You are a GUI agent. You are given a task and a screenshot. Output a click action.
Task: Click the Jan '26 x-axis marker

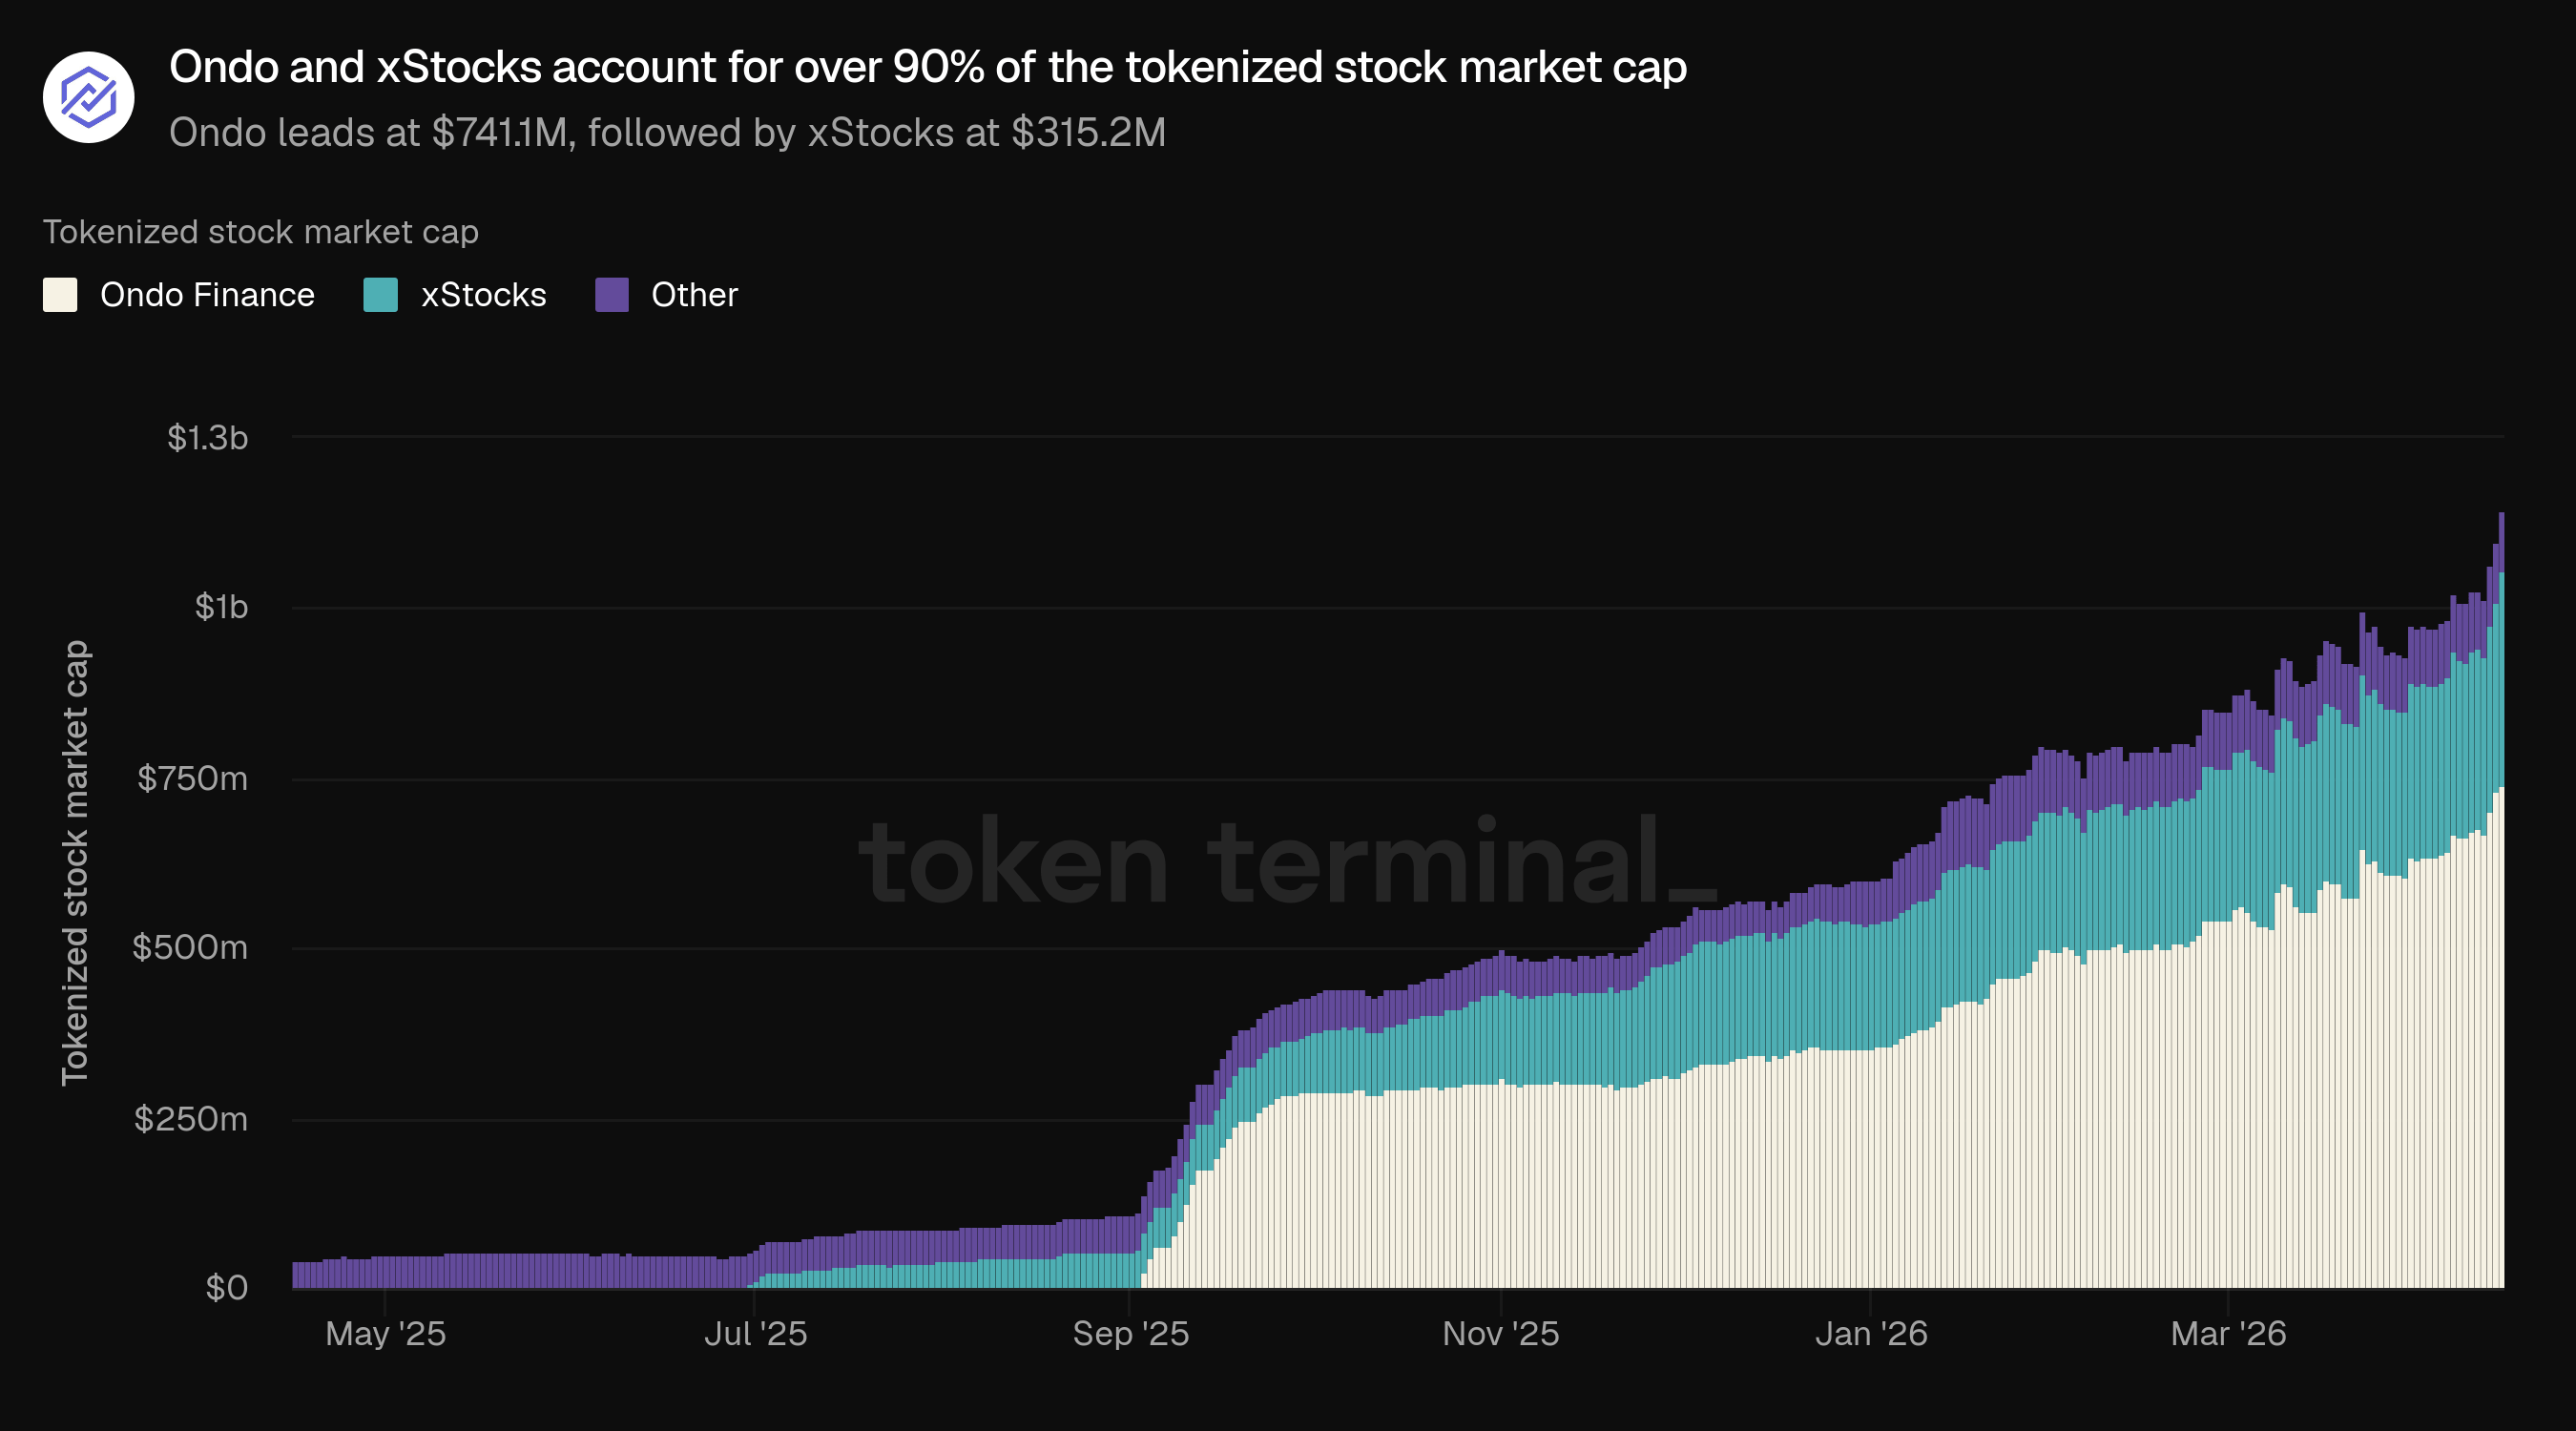point(1871,1333)
